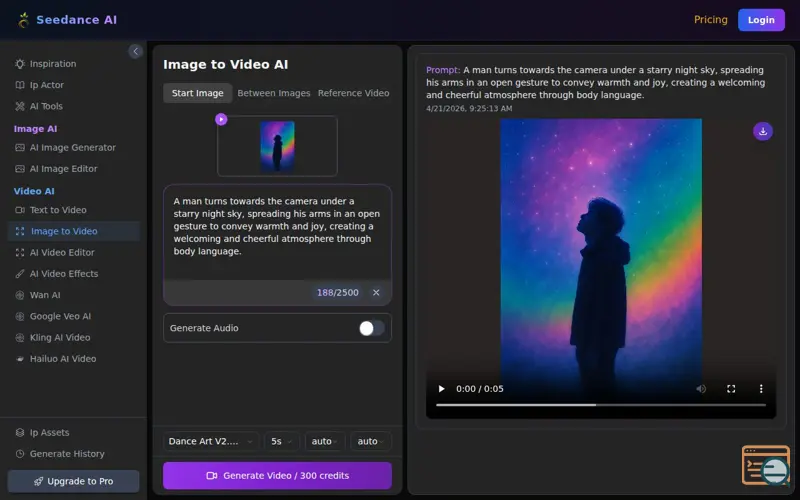This screenshot has width=800, height=500.
Task: Click the Video AI section heading
Action: pos(34,191)
